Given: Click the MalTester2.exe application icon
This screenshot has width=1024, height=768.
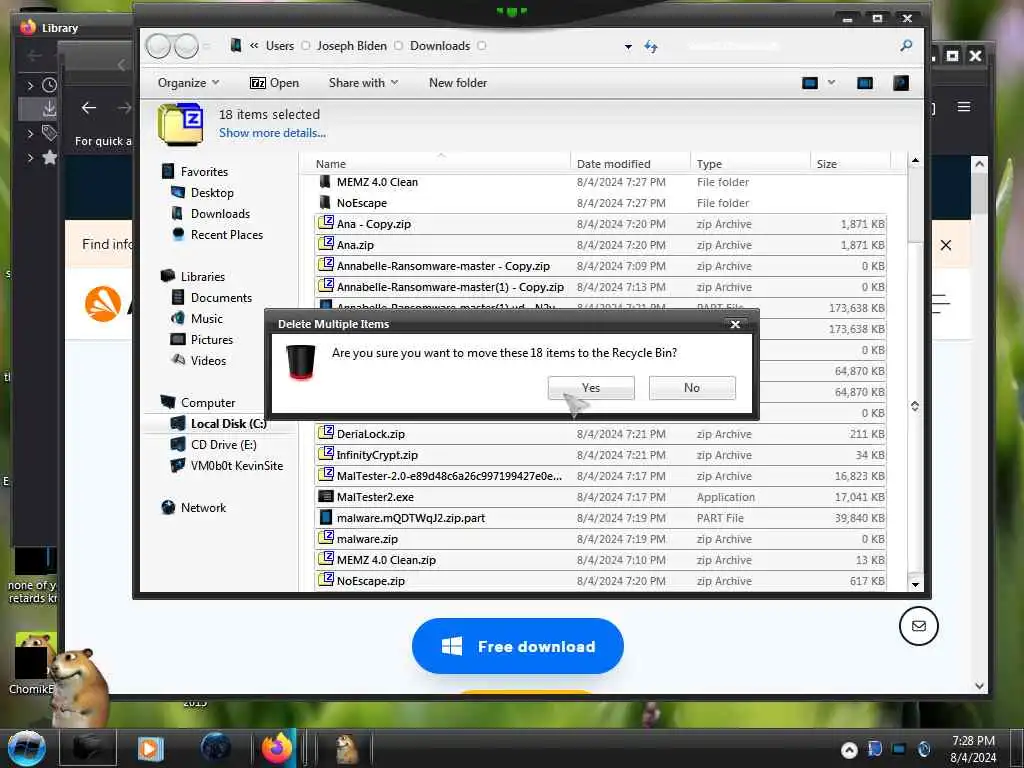Looking at the screenshot, I should coord(325,496).
